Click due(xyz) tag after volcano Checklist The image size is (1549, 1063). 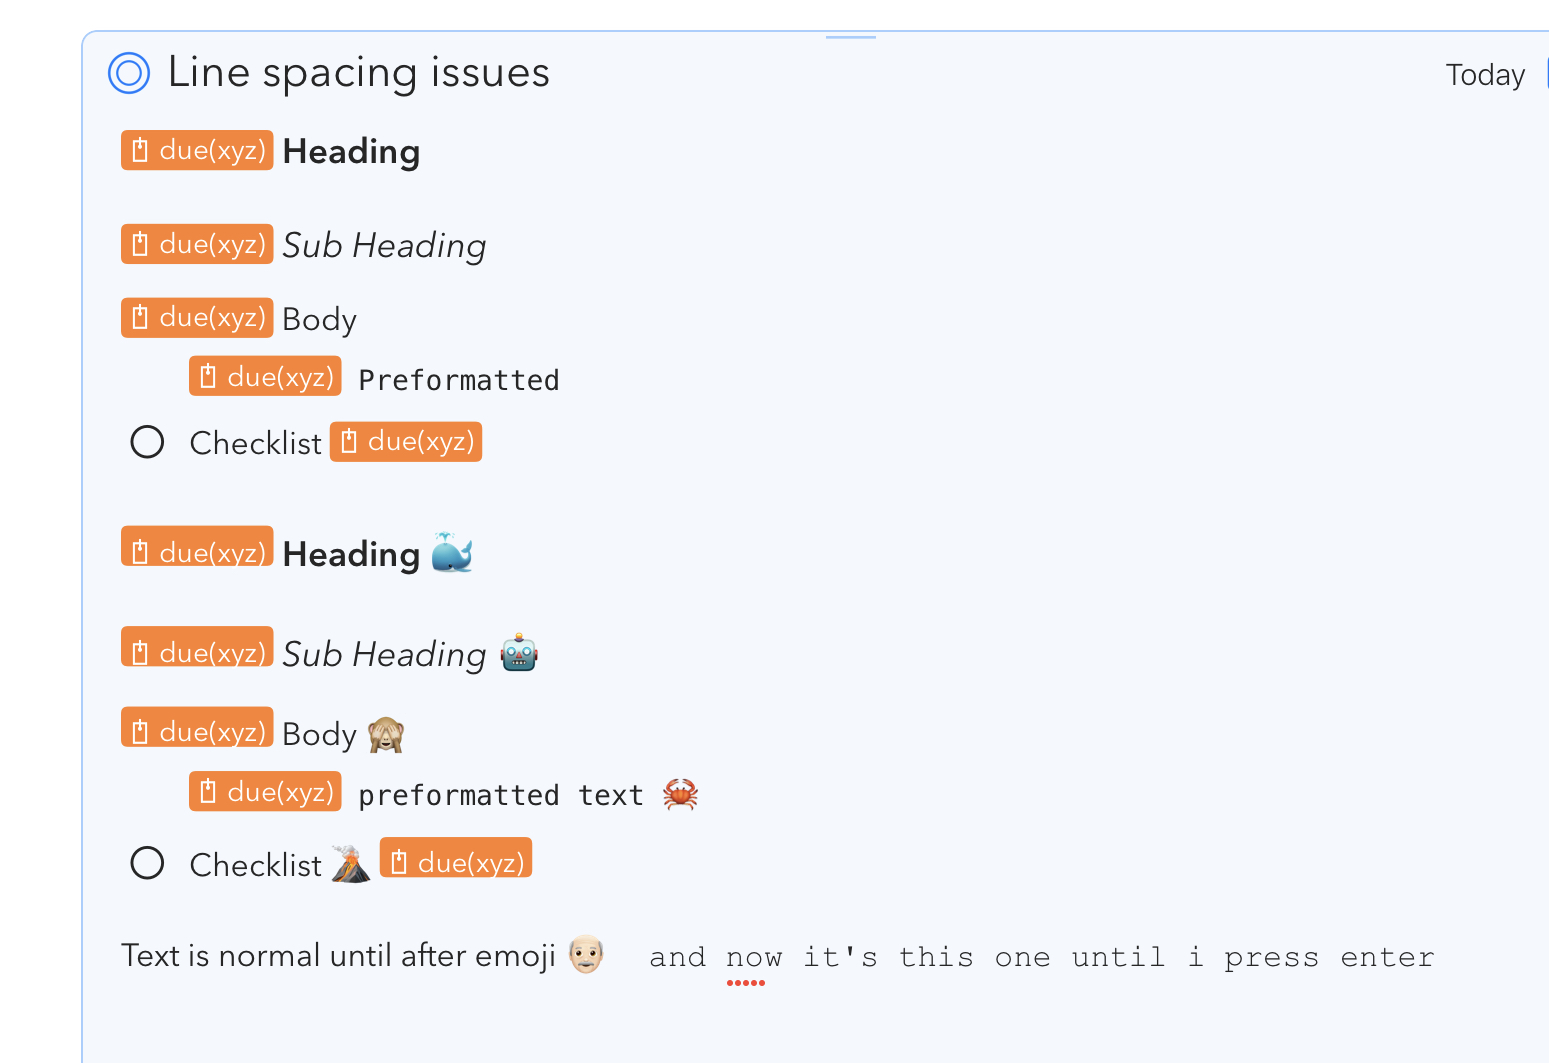(456, 857)
